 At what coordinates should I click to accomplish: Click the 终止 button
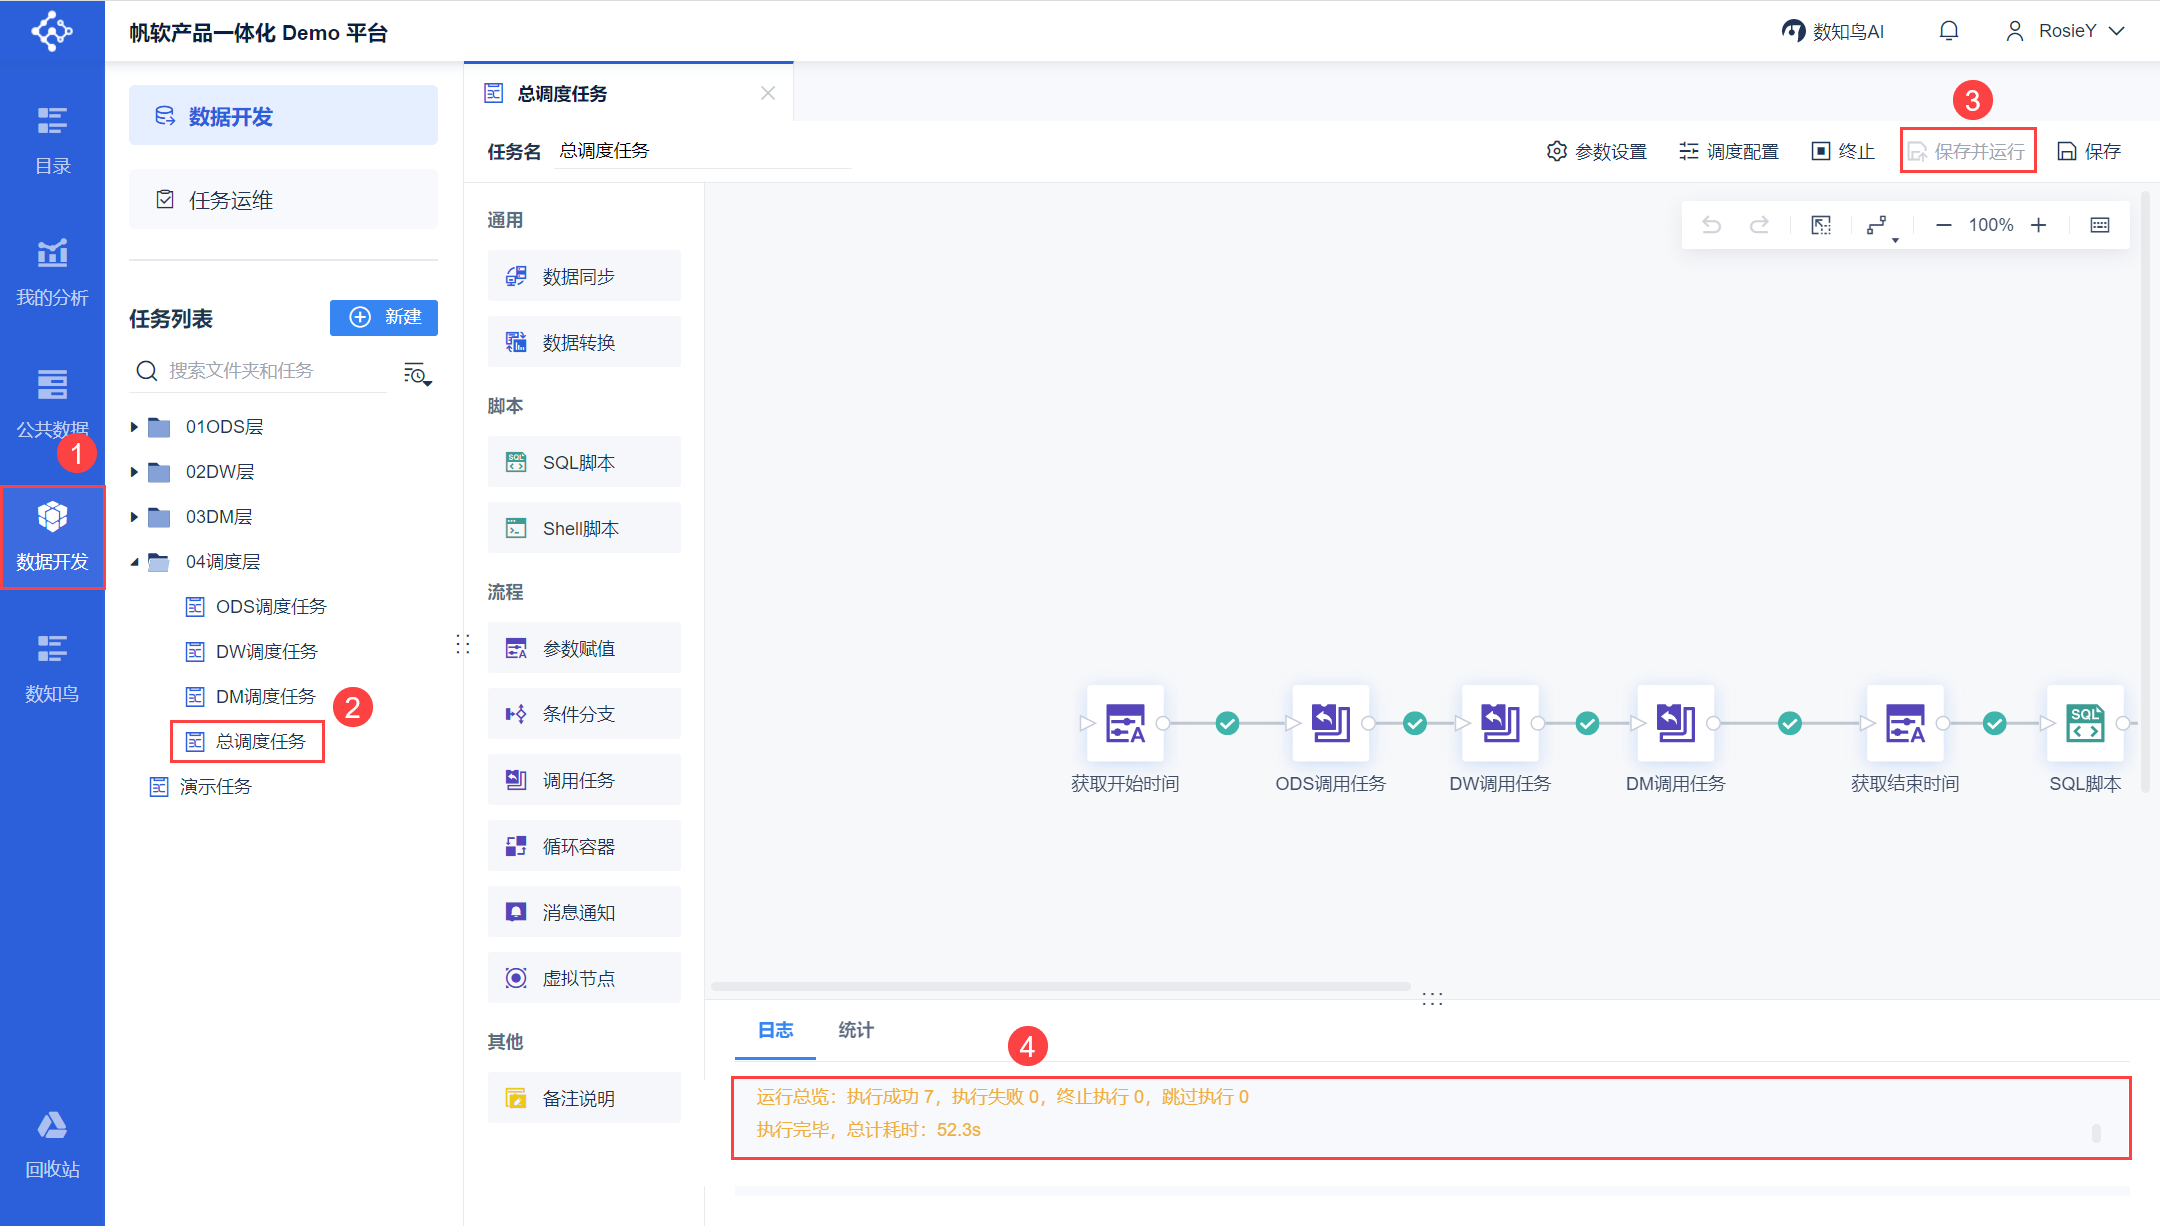point(1843,151)
